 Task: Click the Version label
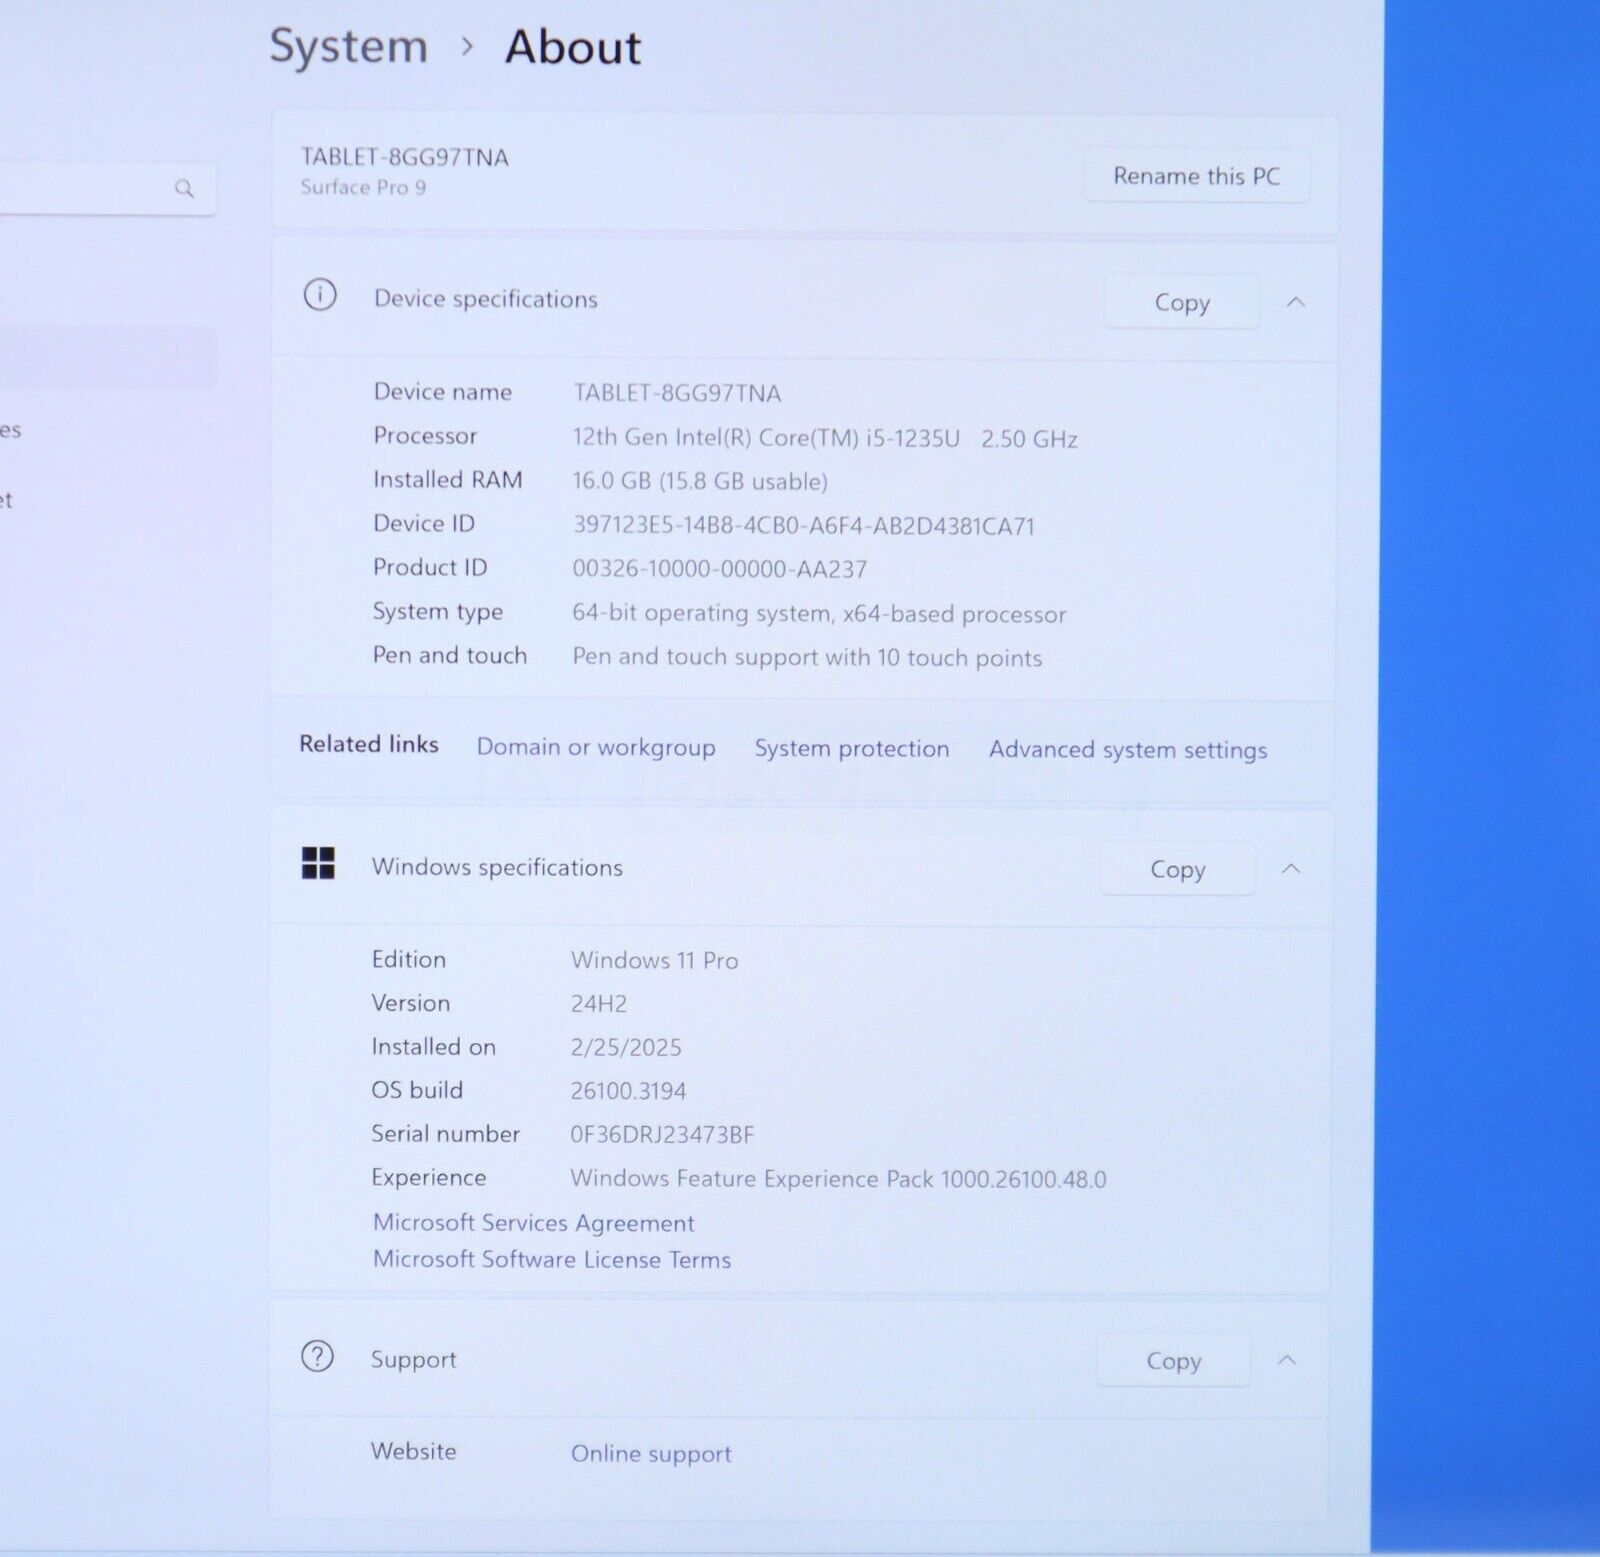(x=410, y=1003)
